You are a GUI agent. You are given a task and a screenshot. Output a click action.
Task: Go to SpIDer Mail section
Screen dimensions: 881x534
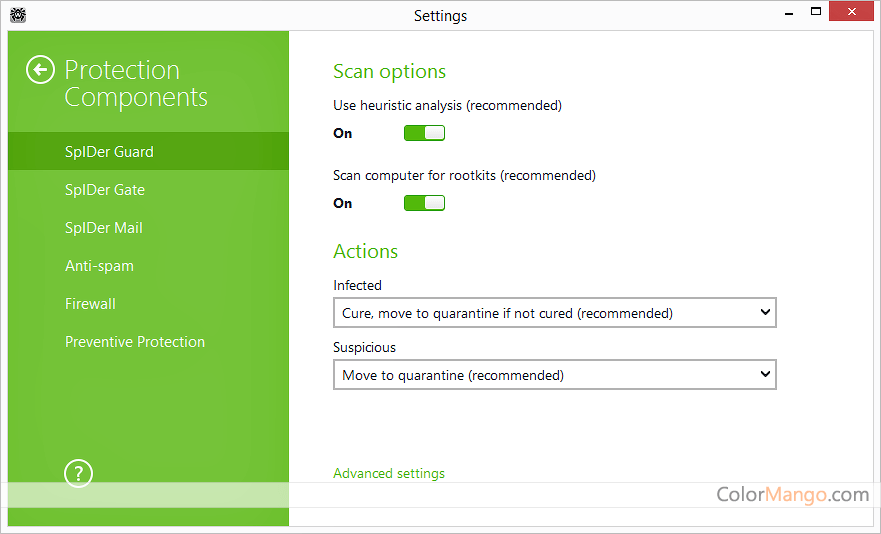click(104, 228)
